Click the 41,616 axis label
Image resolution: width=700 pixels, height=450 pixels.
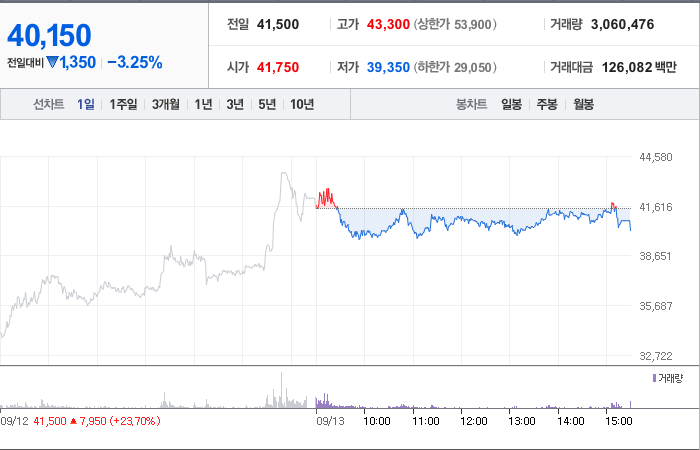[655, 207]
